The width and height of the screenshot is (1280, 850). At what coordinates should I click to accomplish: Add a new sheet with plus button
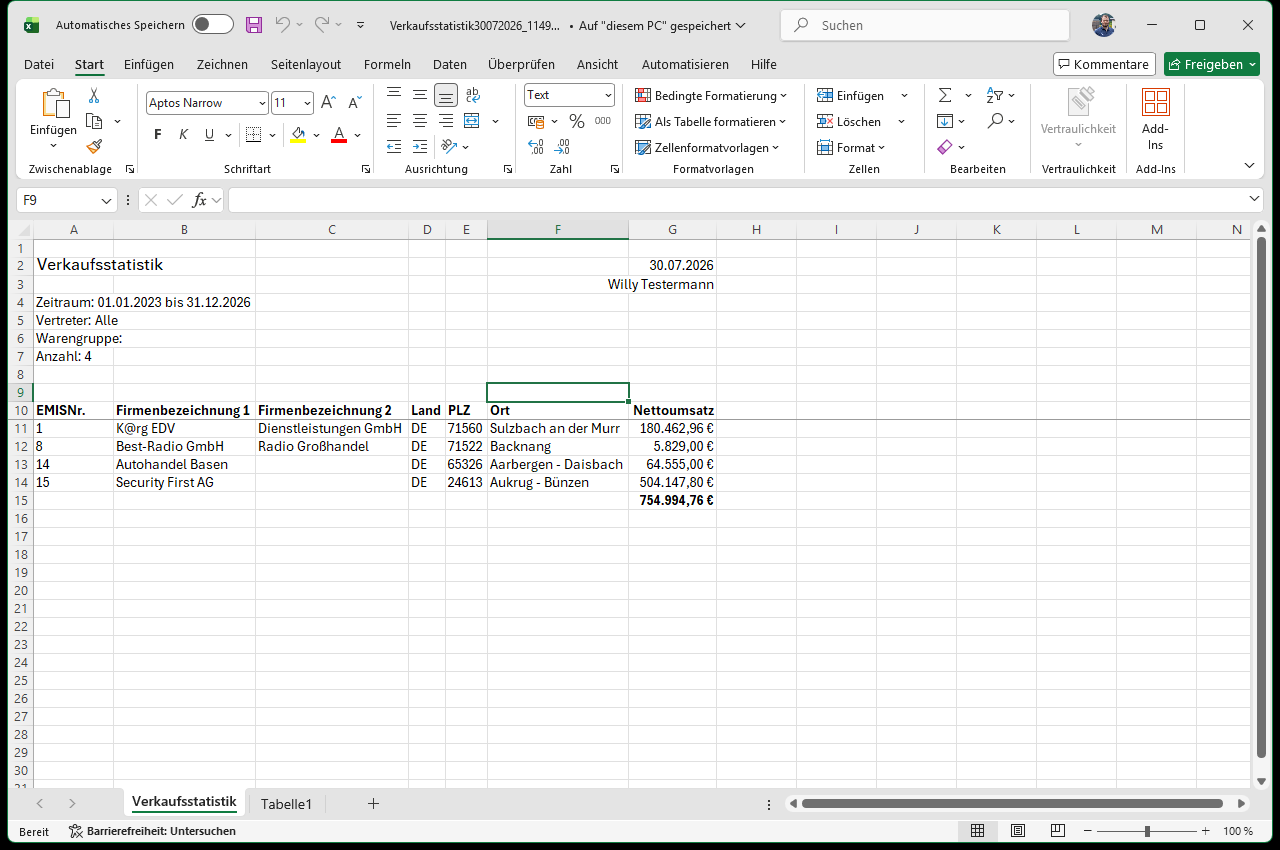pos(373,803)
